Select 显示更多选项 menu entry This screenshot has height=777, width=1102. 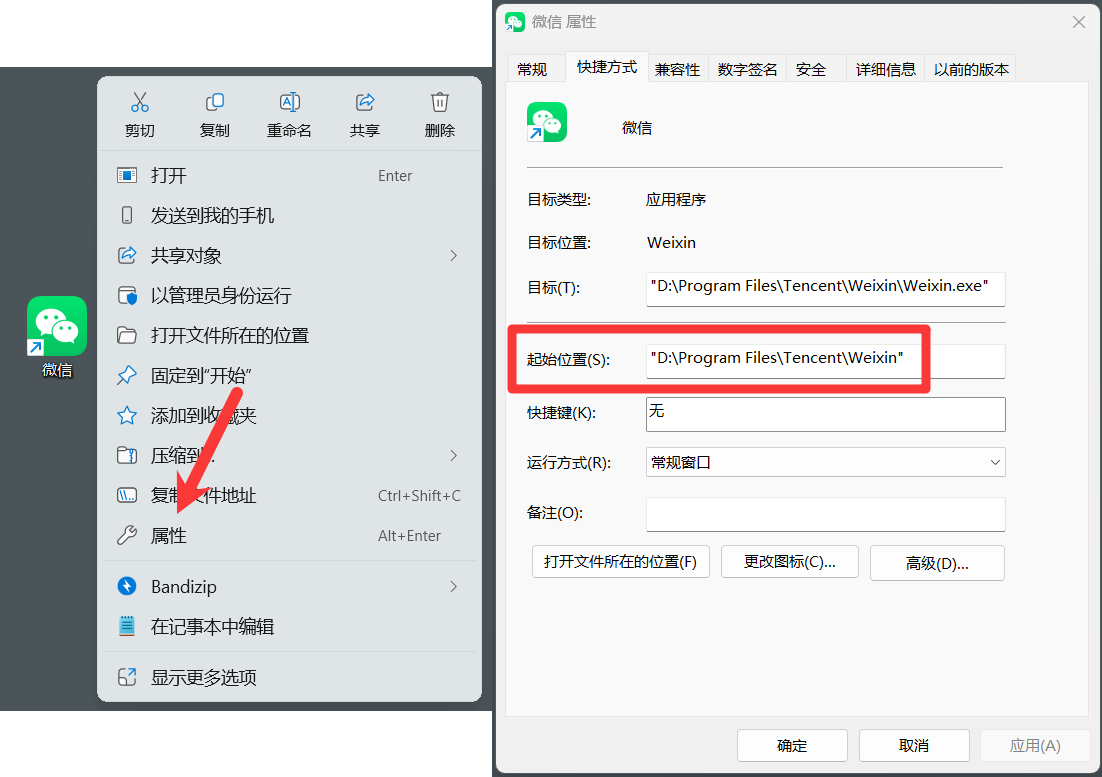pos(290,677)
